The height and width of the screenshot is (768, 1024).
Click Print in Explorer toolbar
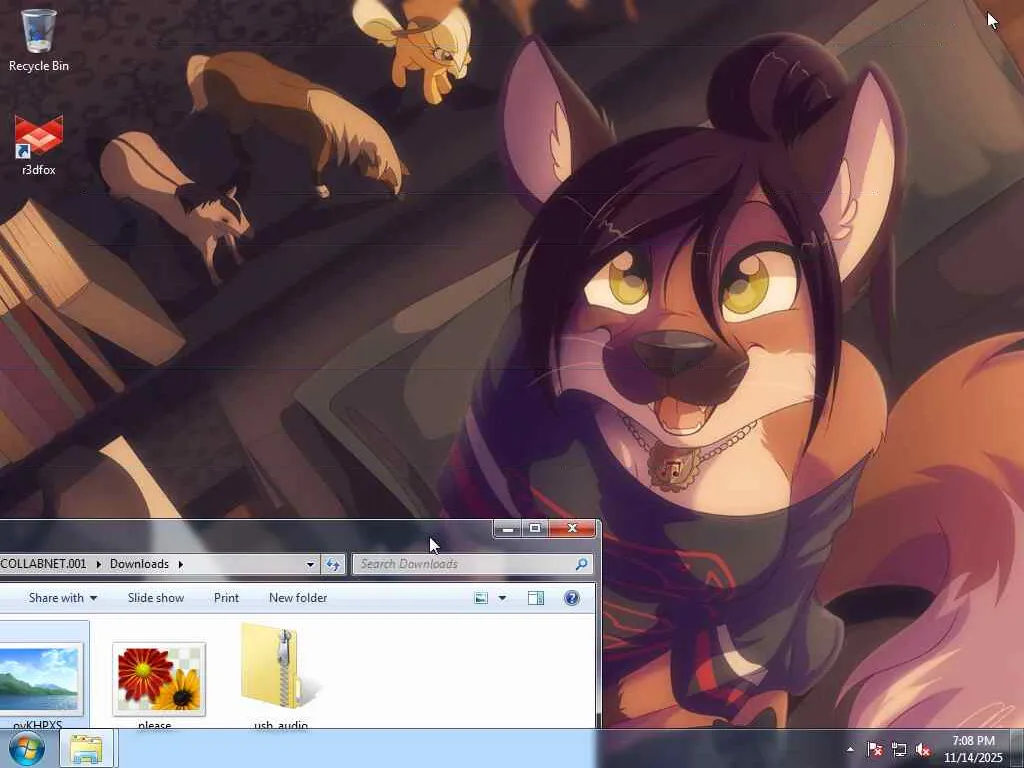[x=226, y=598]
